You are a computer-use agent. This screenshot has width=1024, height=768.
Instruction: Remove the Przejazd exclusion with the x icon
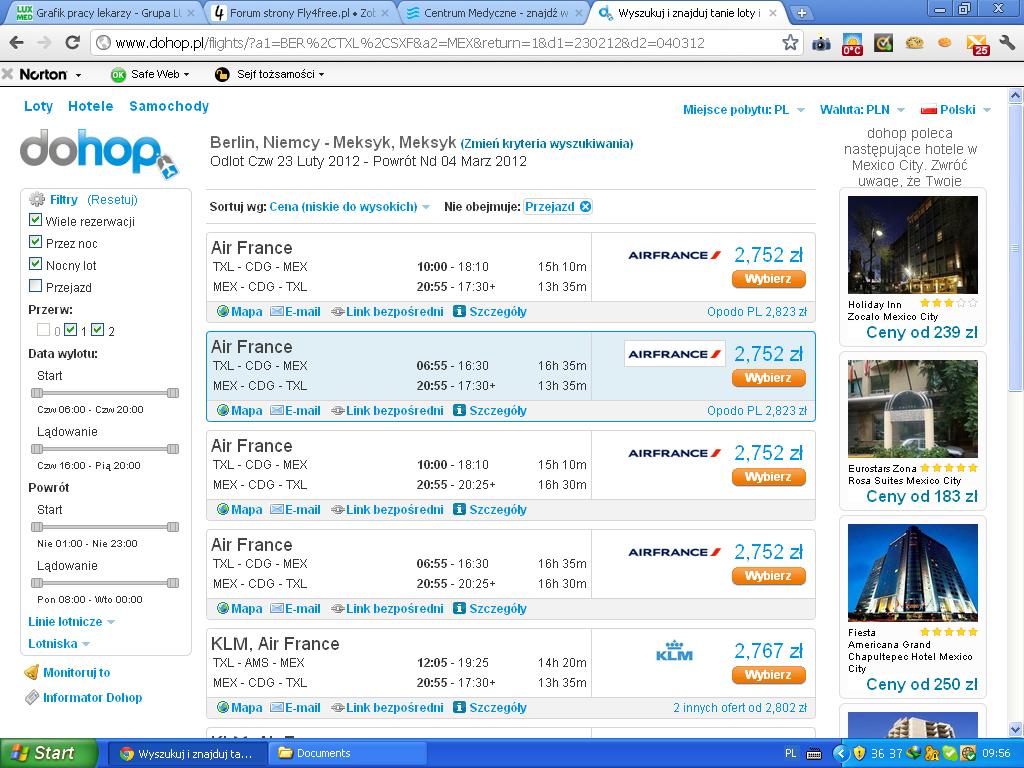(x=586, y=206)
